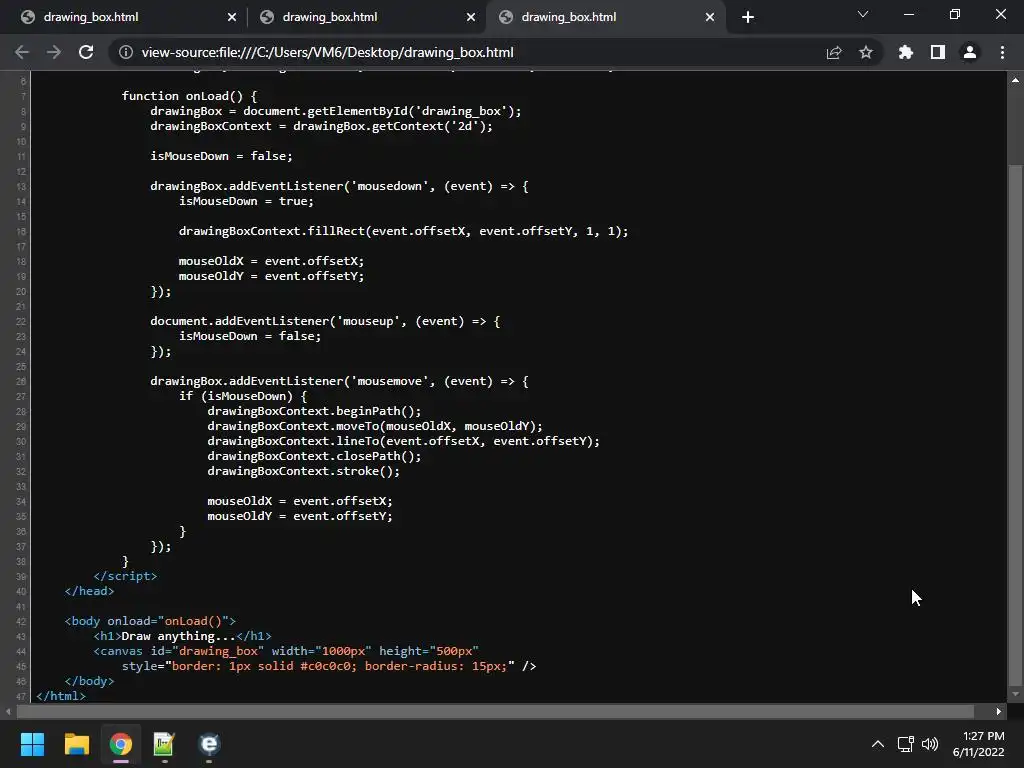The height and width of the screenshot is (768, 1024).
Task: Click the closing </script> tag
Action: 125,576
